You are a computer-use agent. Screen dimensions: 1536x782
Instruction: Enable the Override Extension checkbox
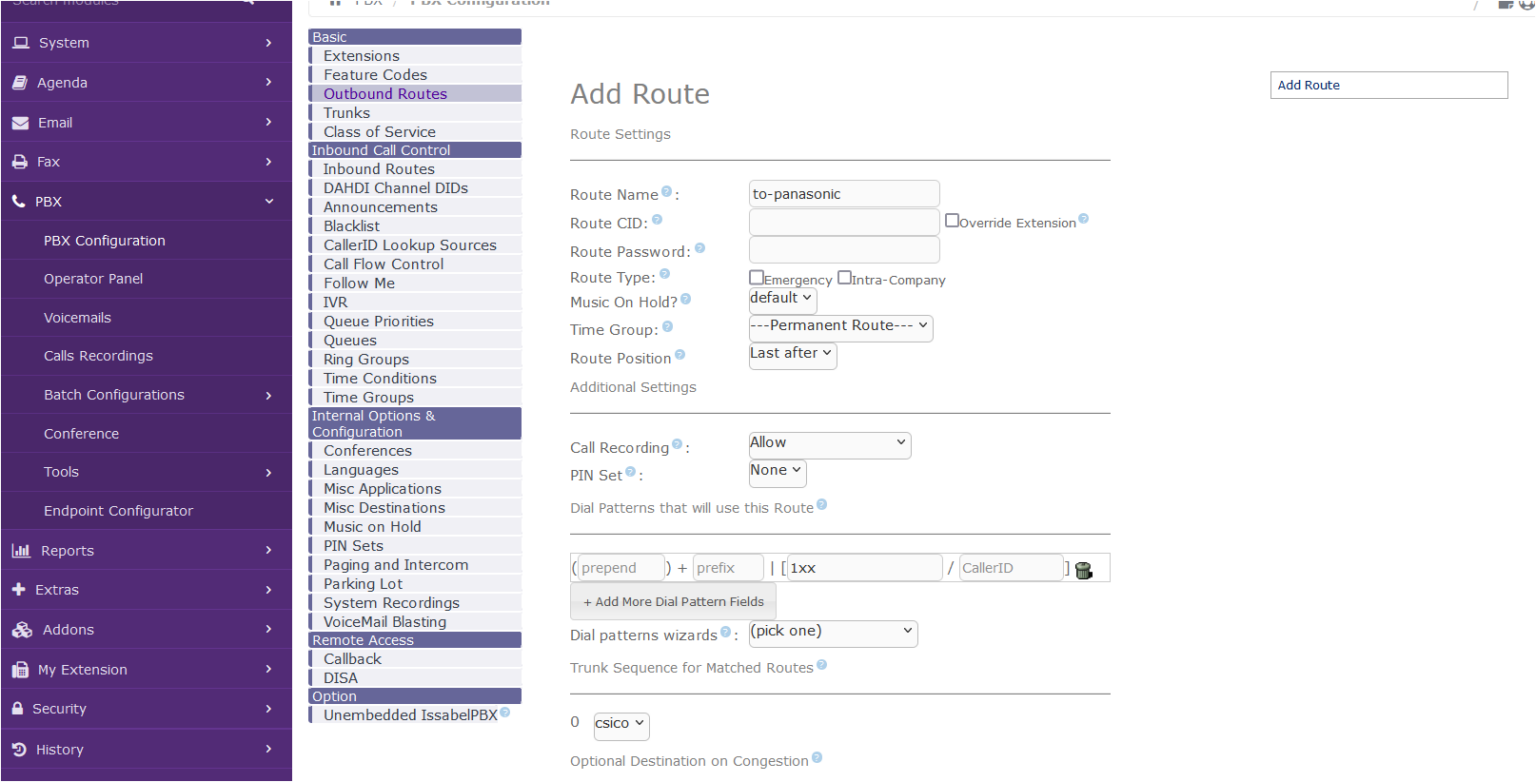point(952,221)
